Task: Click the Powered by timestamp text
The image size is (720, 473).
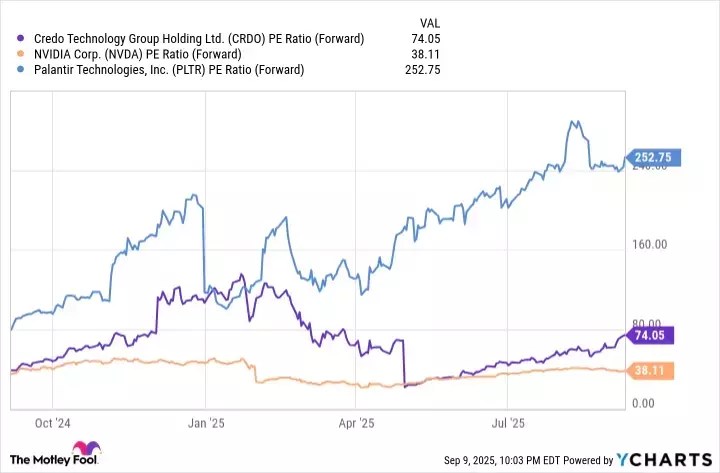Action: pyautogui.click(x=529, y=460)
